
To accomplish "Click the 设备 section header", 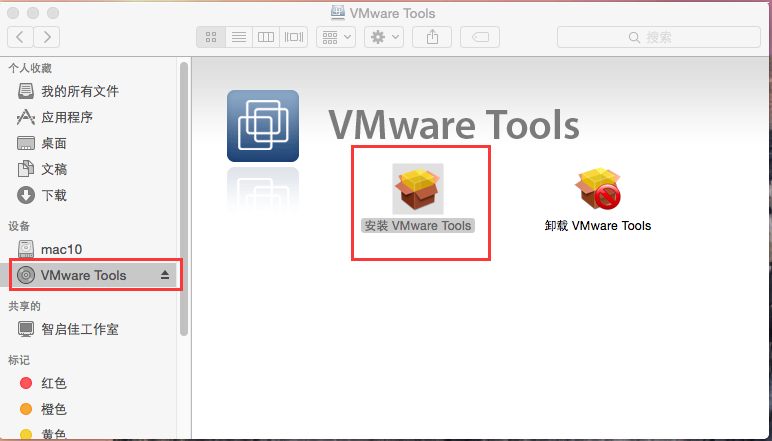I will pyautogui.click(x=19, y=226).
